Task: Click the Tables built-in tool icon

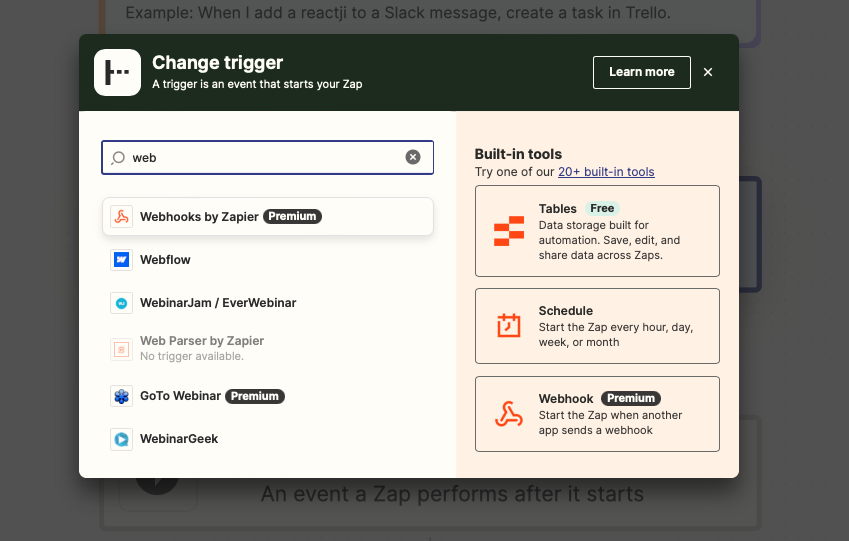Action: click(x=509, y=231)
